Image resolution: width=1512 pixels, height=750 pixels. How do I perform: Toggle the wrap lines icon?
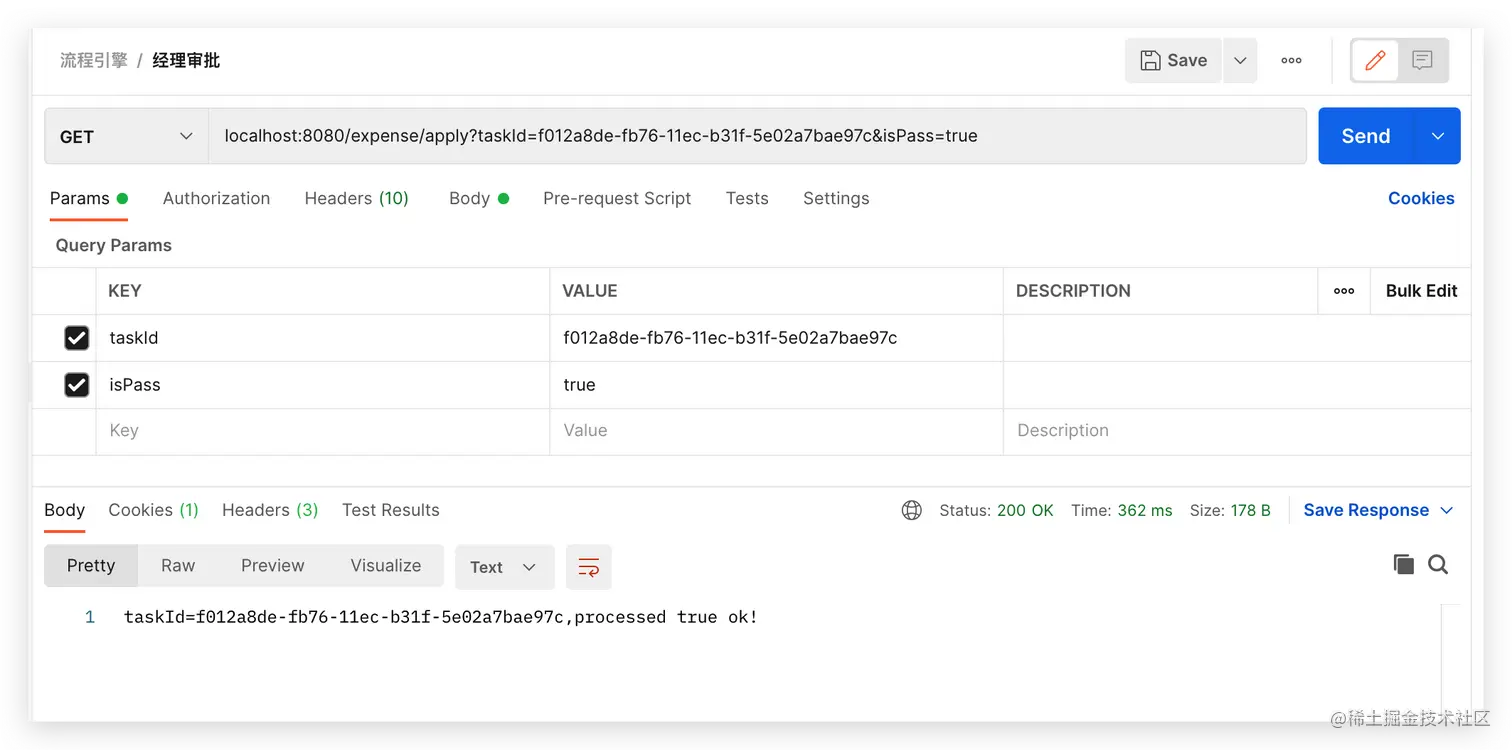589,567
